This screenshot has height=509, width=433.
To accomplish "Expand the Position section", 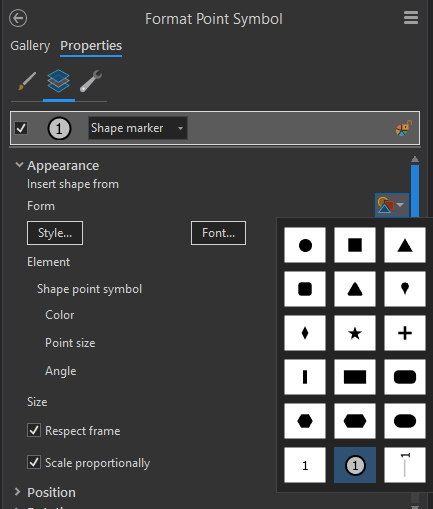I will click(18, 492).
